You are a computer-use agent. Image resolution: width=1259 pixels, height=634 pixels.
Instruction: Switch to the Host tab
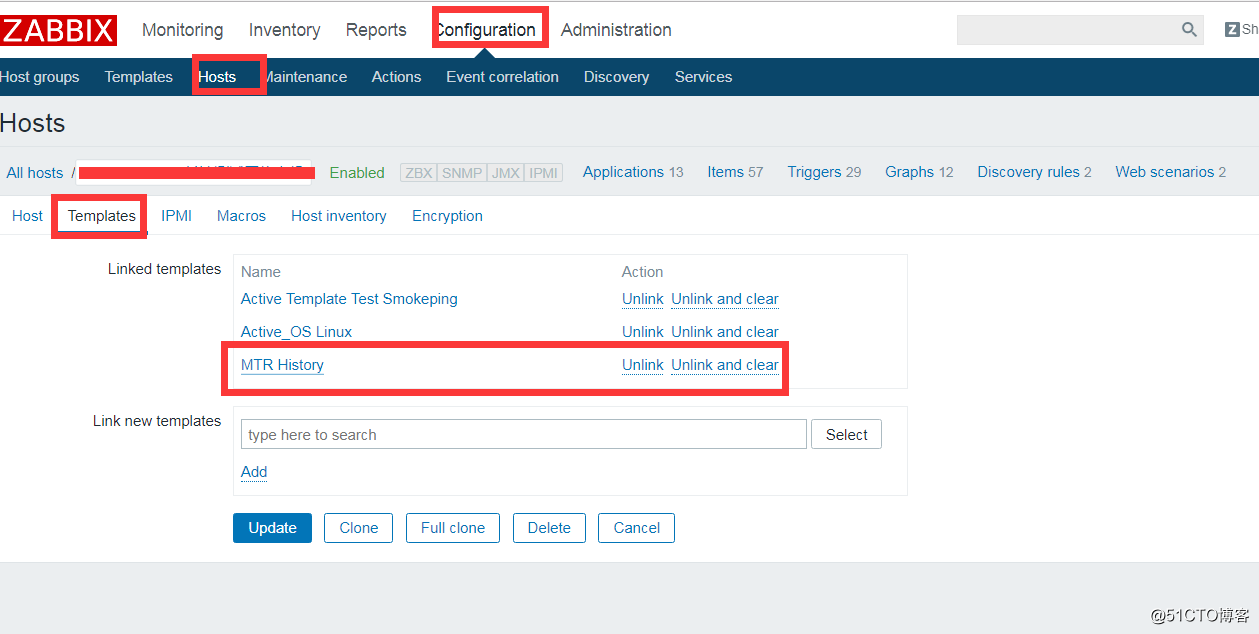pyautogui.click(x=27, y=216)
